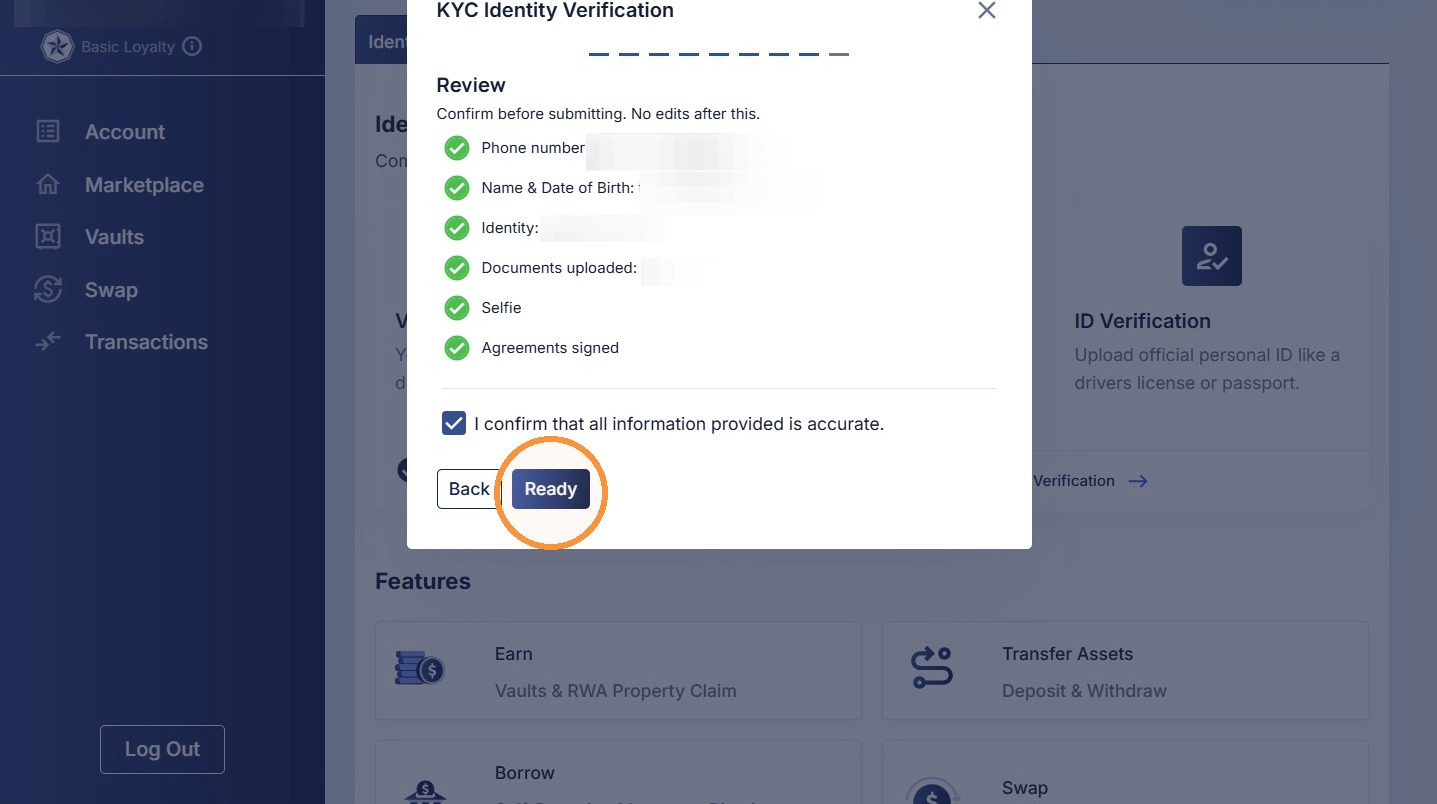The width and height of the screenshot is (1437, 804).
Task: Click the Swap circular dollar icon
Action: click(48, 289)
